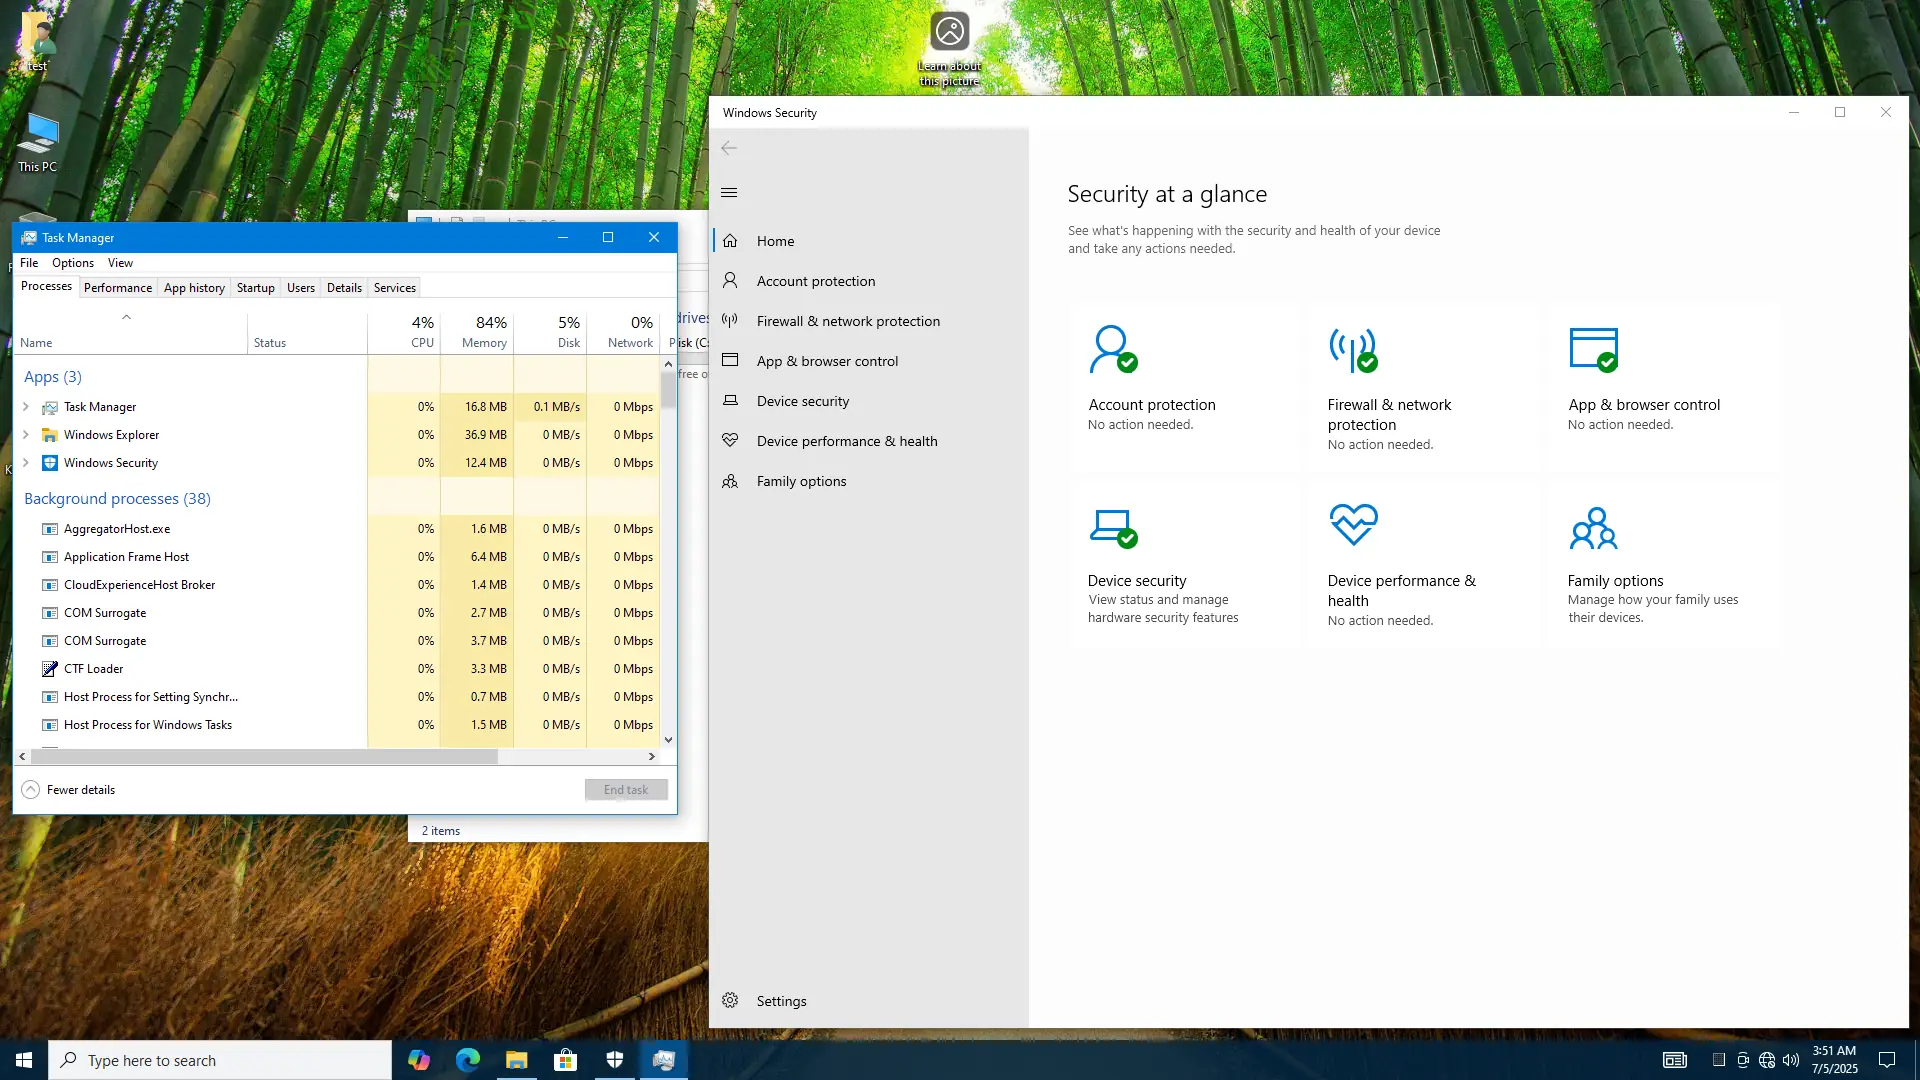Select Device security in sidebar
1920x1080 pixels.
802,401
